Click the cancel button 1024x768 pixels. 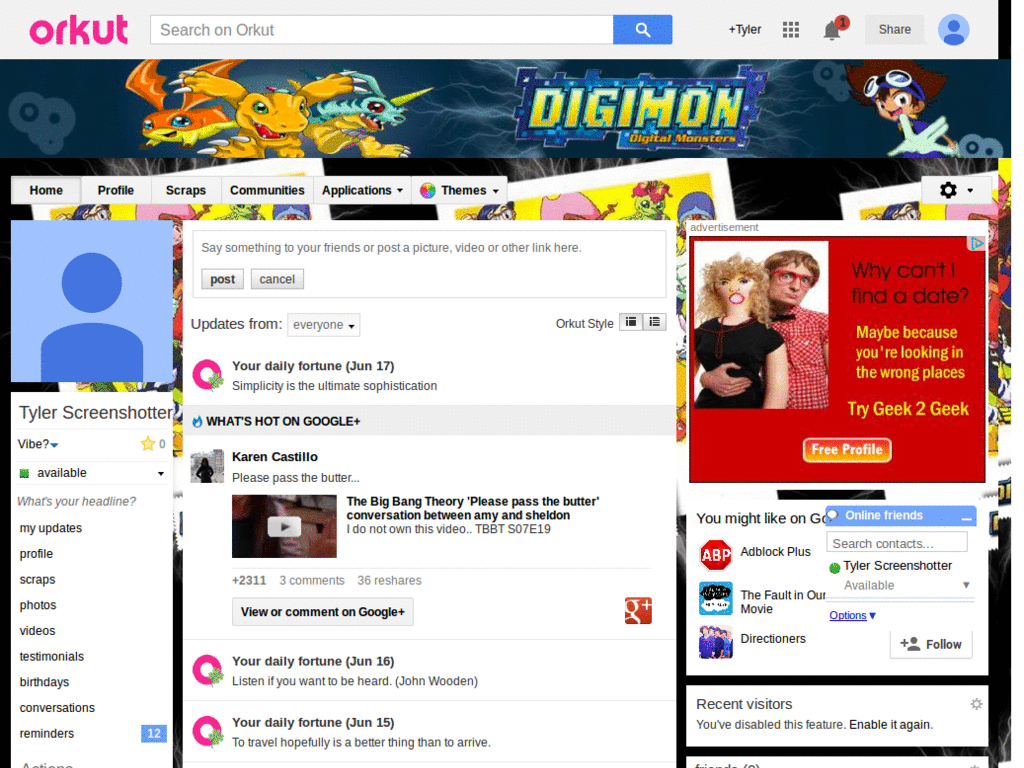coord(277,280)
